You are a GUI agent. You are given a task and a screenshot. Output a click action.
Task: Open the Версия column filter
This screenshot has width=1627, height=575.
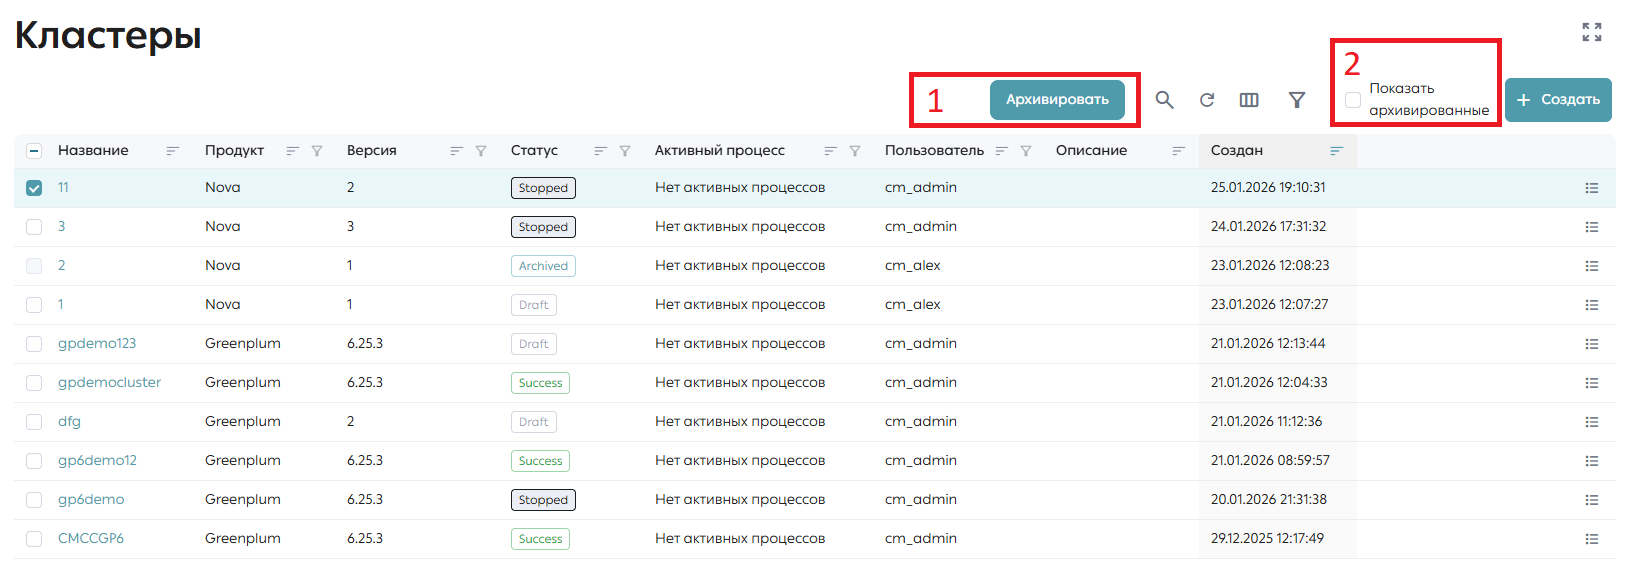[x=481, y=151]
